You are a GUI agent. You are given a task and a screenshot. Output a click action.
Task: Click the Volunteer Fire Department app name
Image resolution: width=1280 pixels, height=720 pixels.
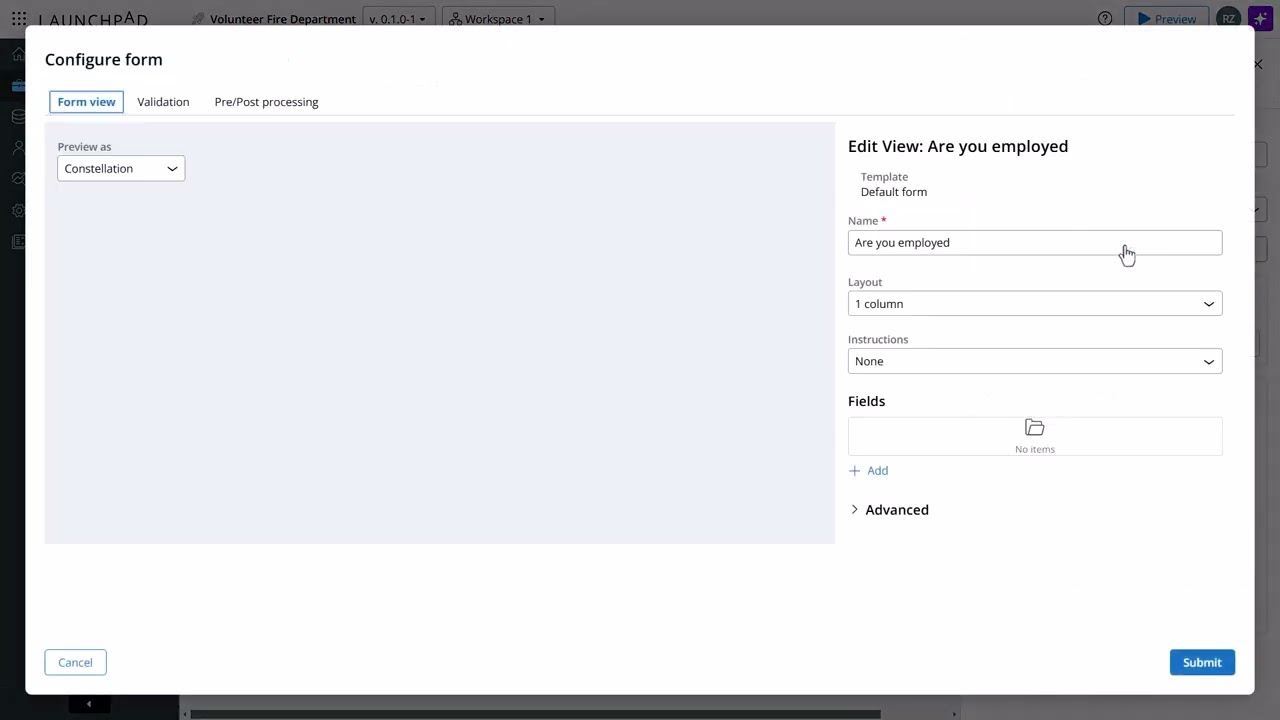click(283, 19)
